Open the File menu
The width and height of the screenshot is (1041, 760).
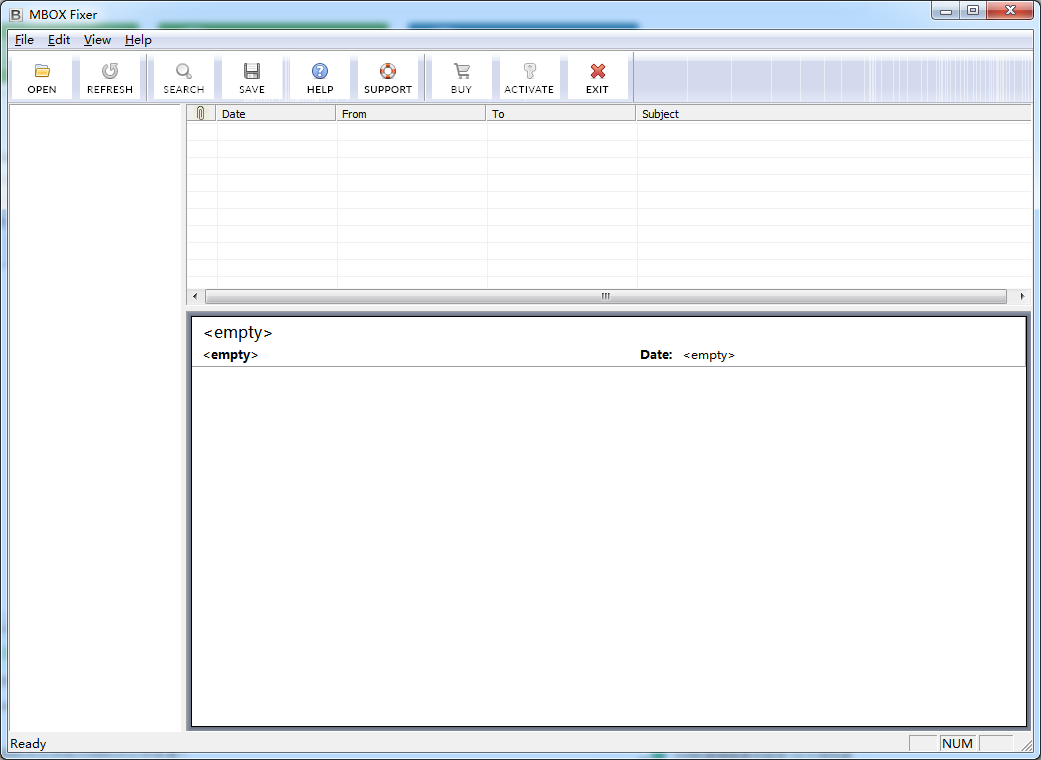(x=24, y=40)
